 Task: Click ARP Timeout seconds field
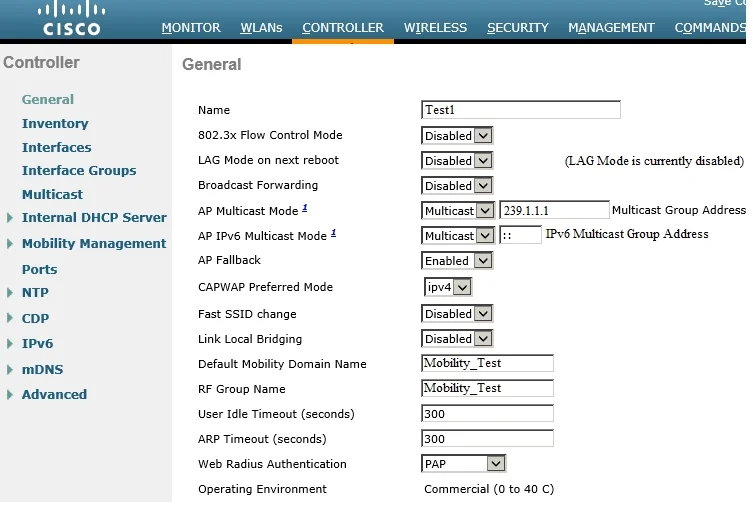click(x=487, y=438)
